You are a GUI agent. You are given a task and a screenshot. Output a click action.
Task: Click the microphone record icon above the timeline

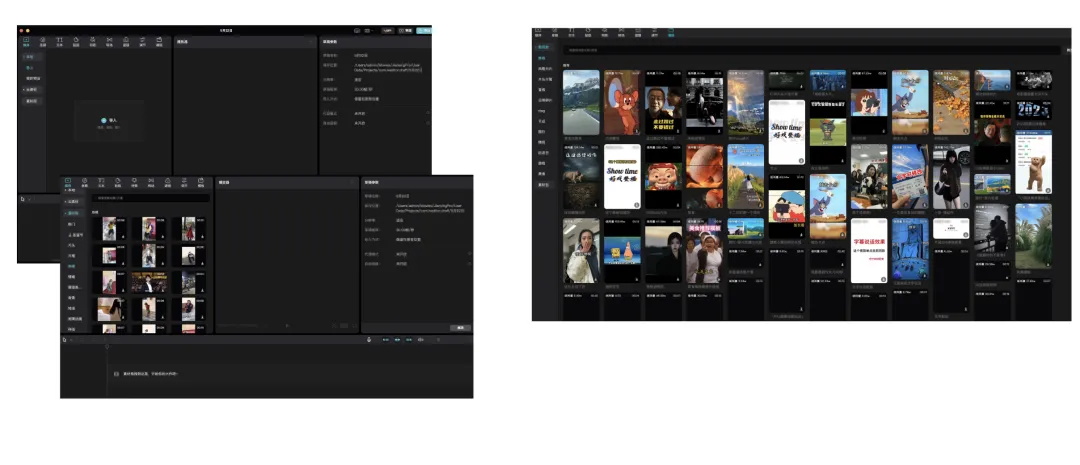[x=369, y=340]
